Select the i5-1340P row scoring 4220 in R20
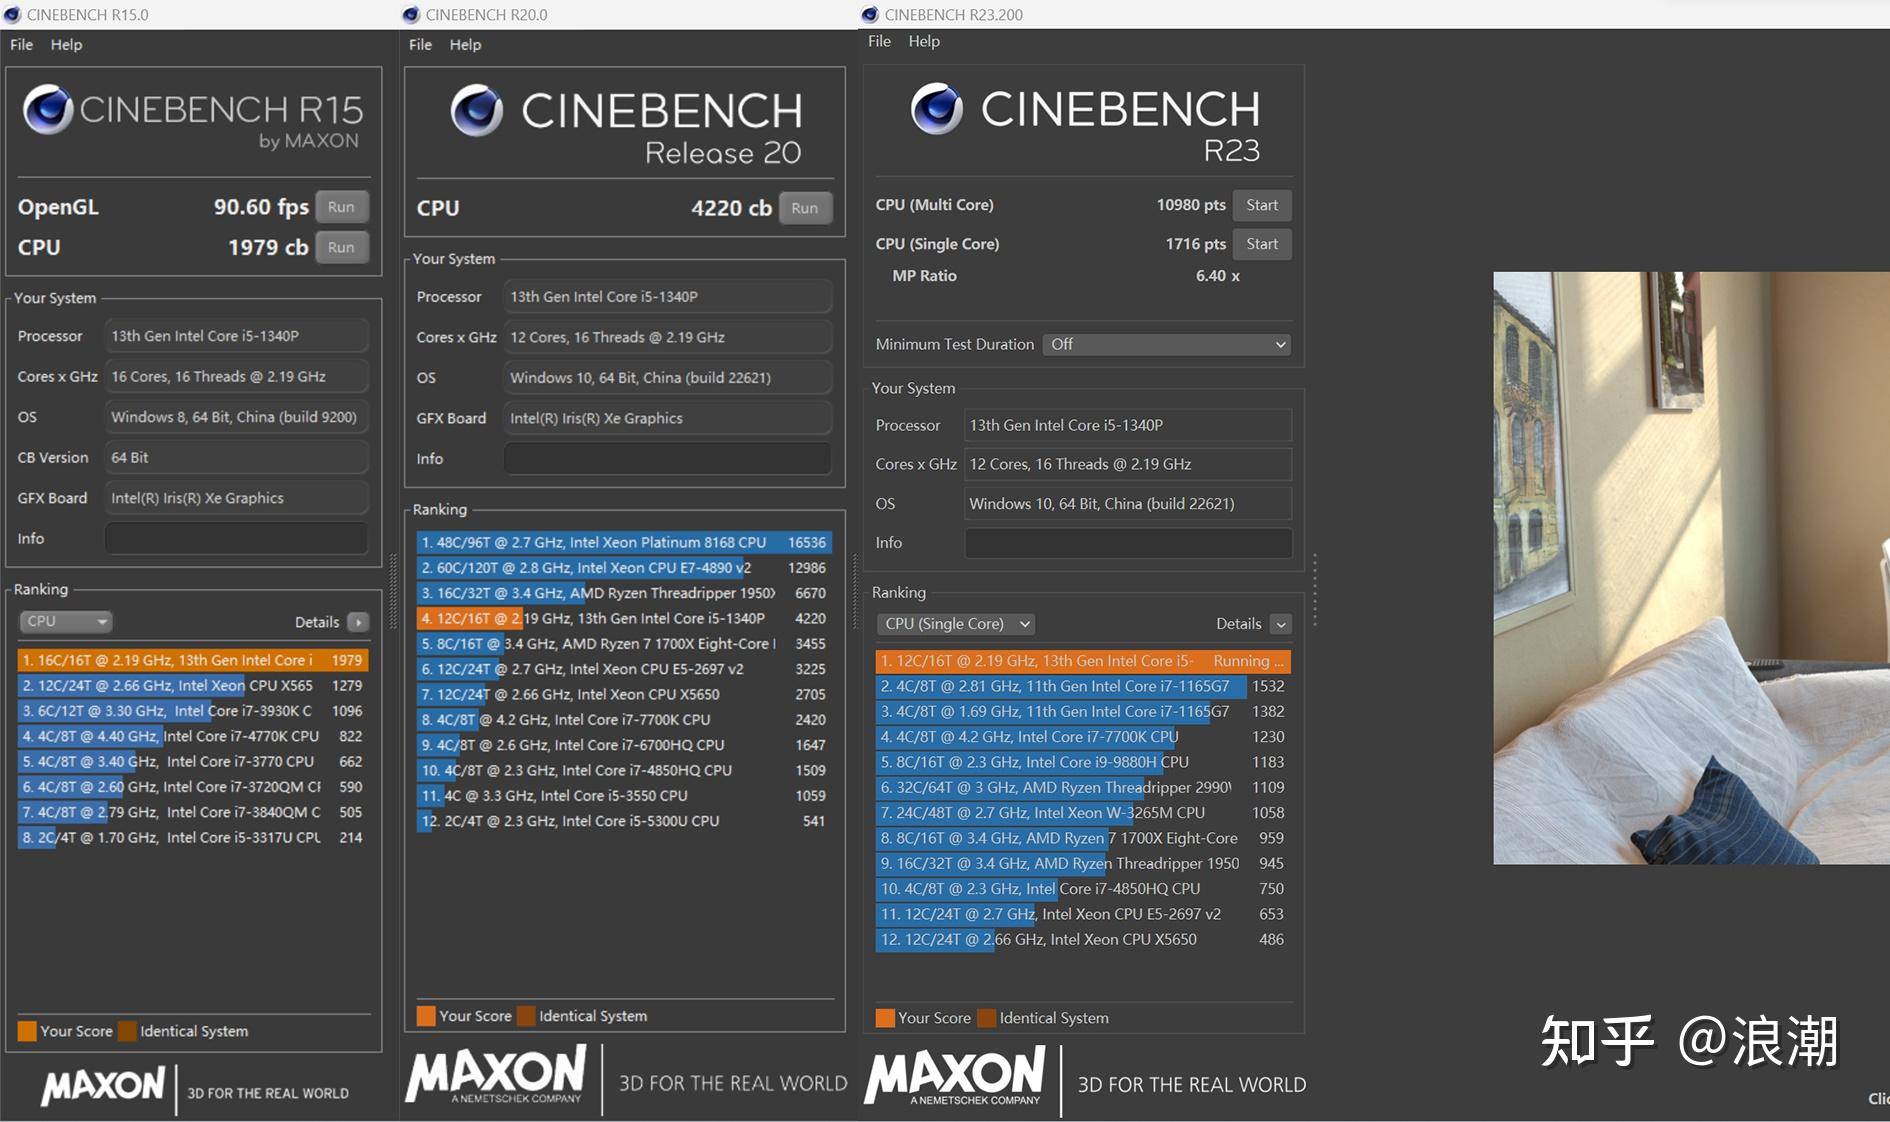 click(624, 618)
